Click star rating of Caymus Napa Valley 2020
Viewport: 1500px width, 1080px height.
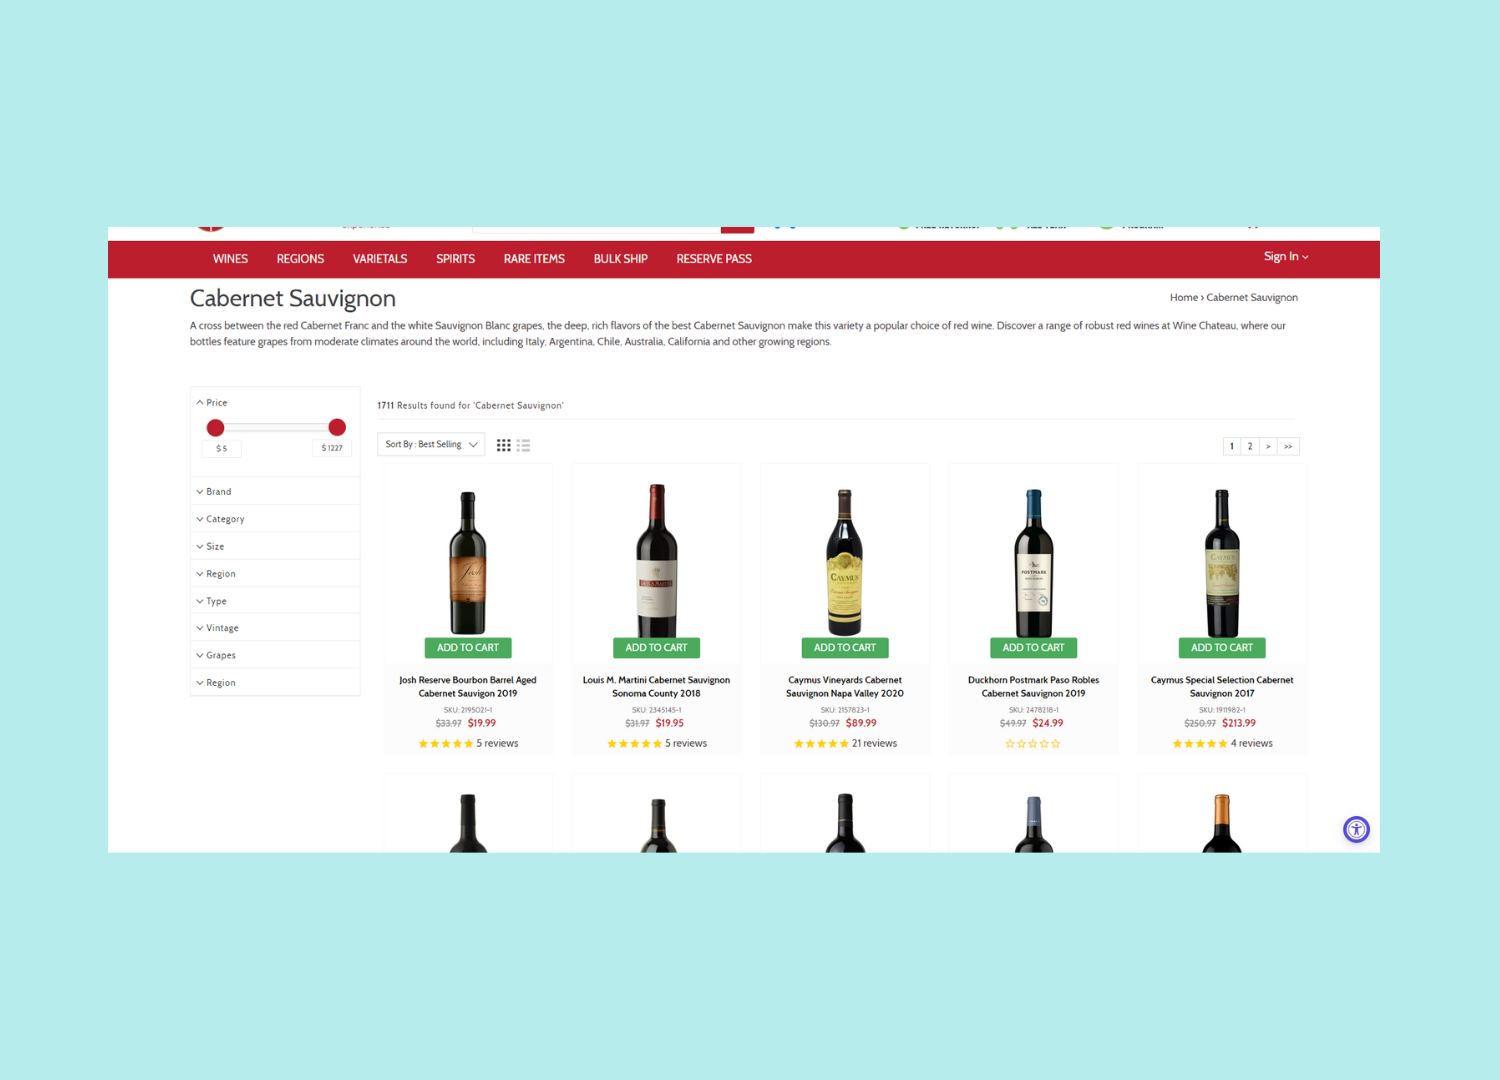(x=821, y=744)
